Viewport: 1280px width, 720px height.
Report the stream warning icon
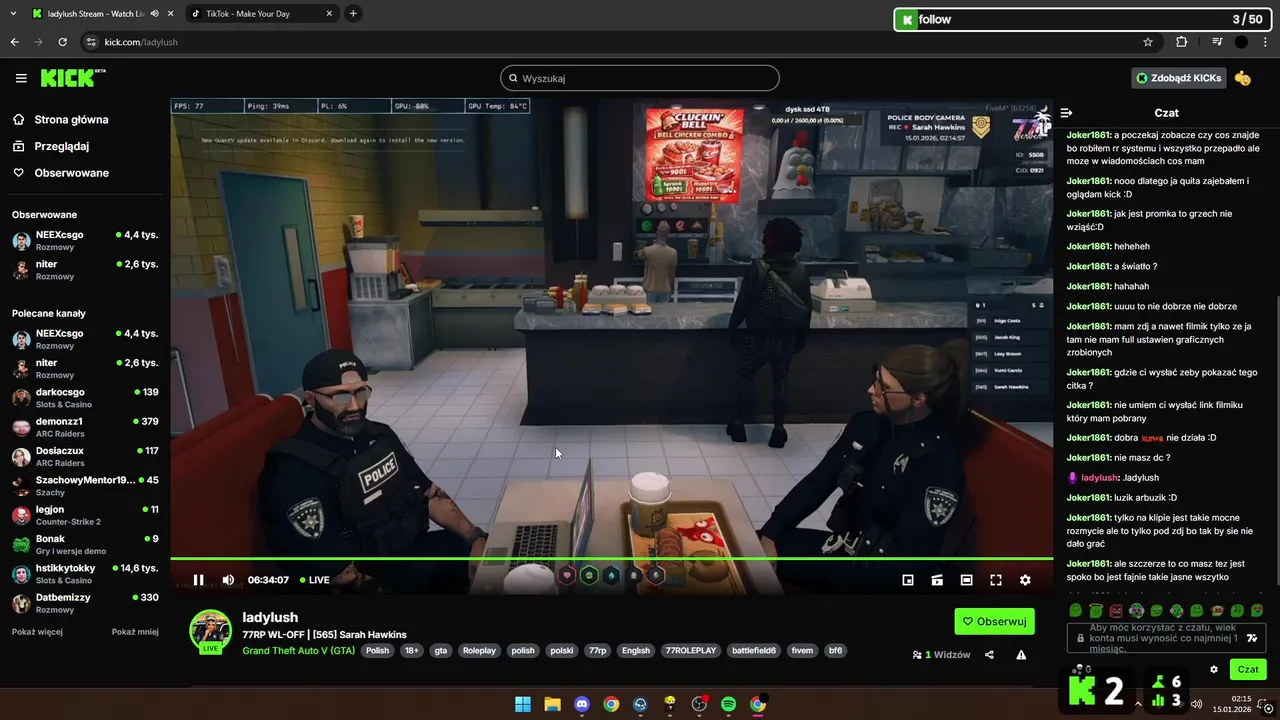(1021, 655)
